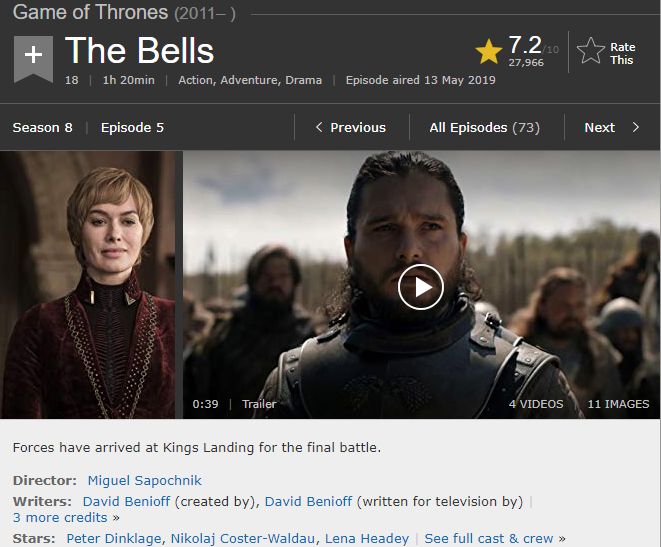This screenshot has width=661, height=547.
Task: Open All Episodes (73) list
Action: click(x=484, y=127)
